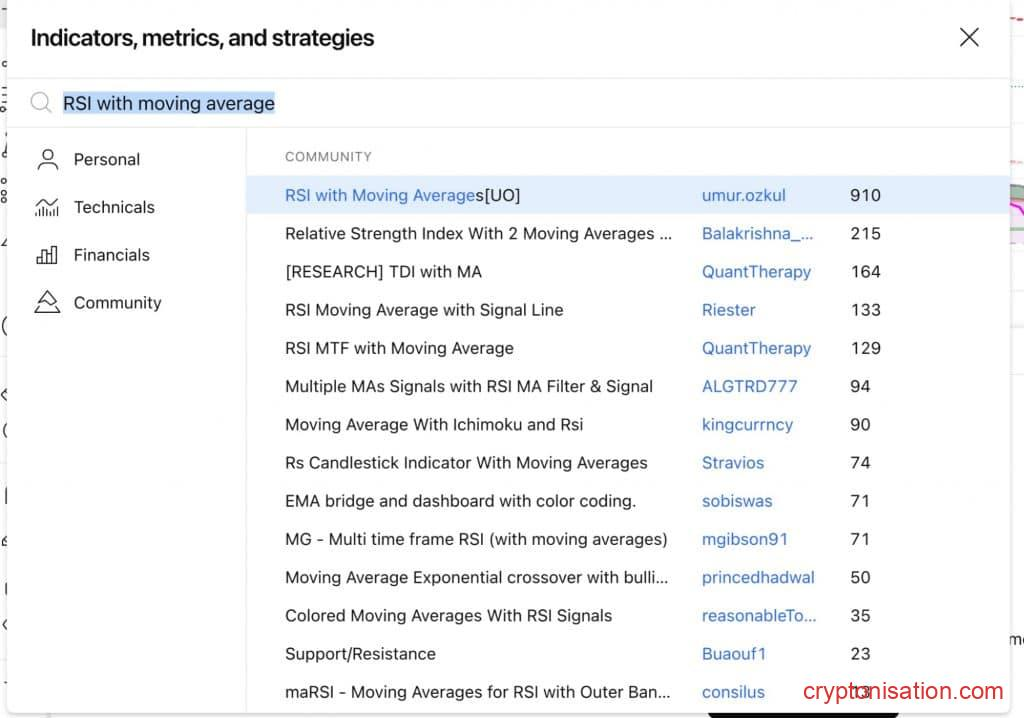Open kingcurrncy author profile
This screenshot has width=1024, height=718.
tap(747, 425)
